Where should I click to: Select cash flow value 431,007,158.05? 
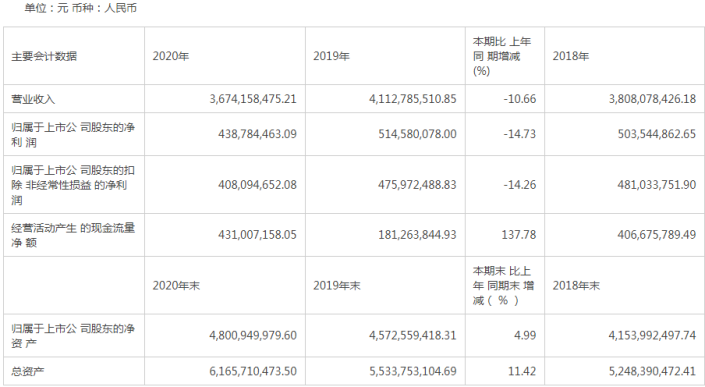point(257,235)
